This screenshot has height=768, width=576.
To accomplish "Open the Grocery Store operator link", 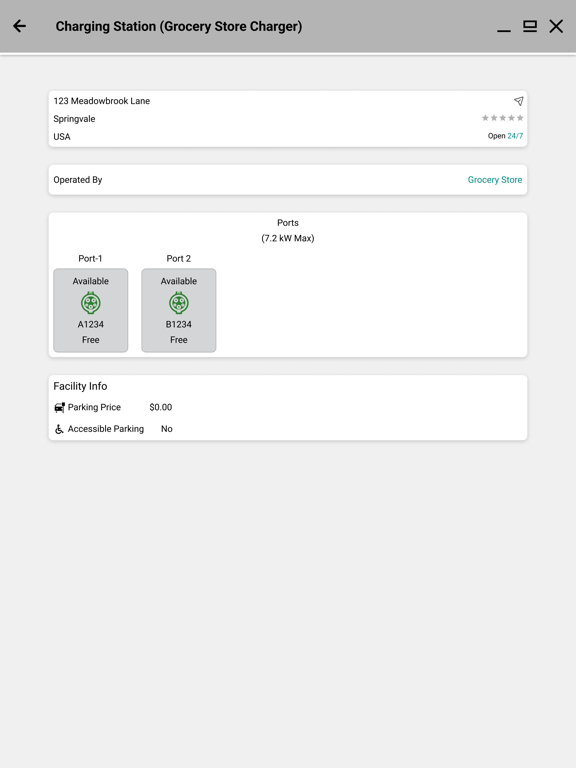I will (495, 180).
